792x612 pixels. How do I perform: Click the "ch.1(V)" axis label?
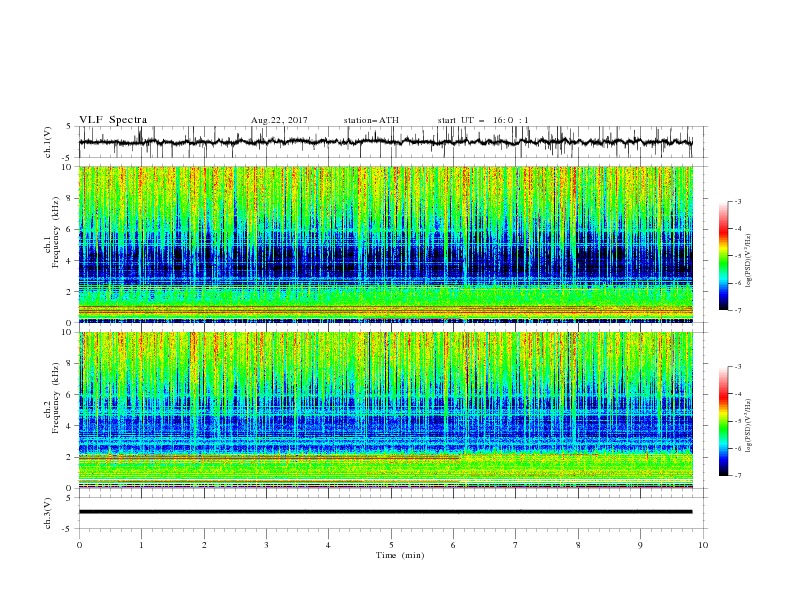click(48, 142)
